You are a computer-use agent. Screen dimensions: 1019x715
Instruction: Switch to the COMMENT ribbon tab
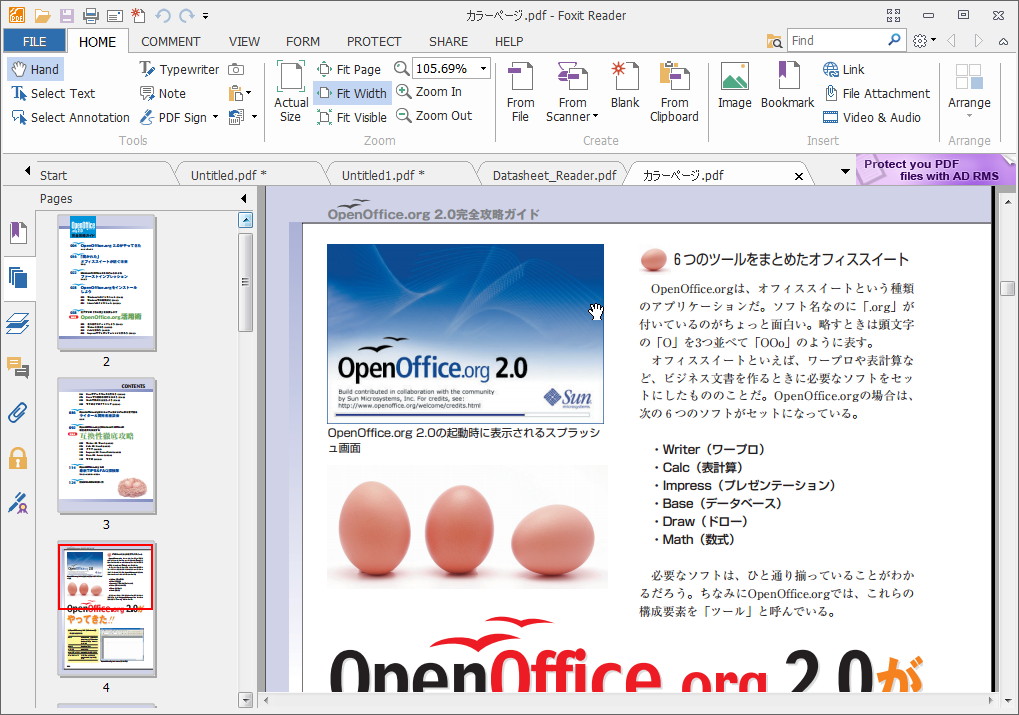tap(170, 41)
